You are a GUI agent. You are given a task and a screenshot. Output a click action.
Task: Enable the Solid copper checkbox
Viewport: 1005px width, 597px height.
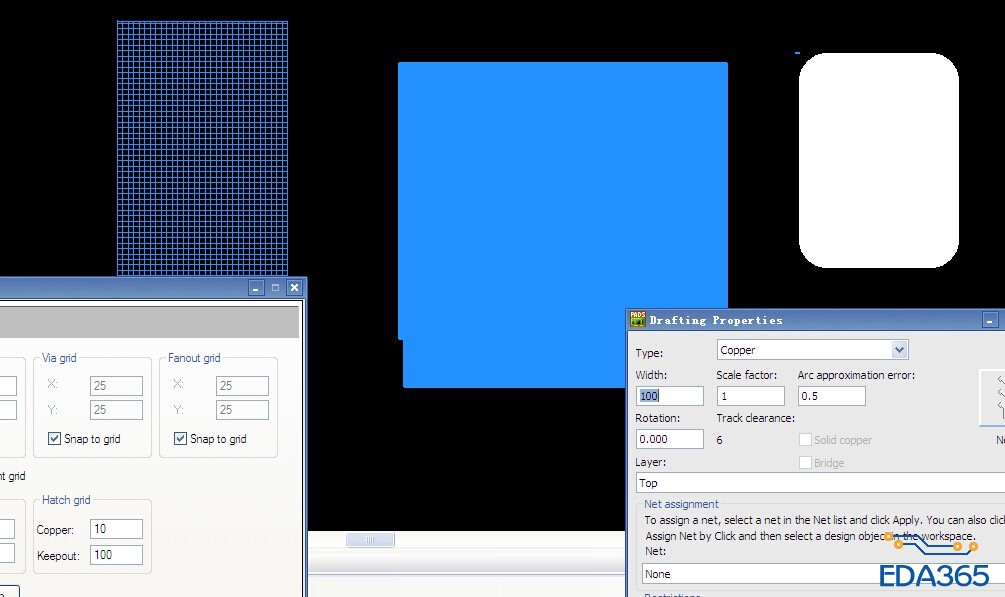805,440
